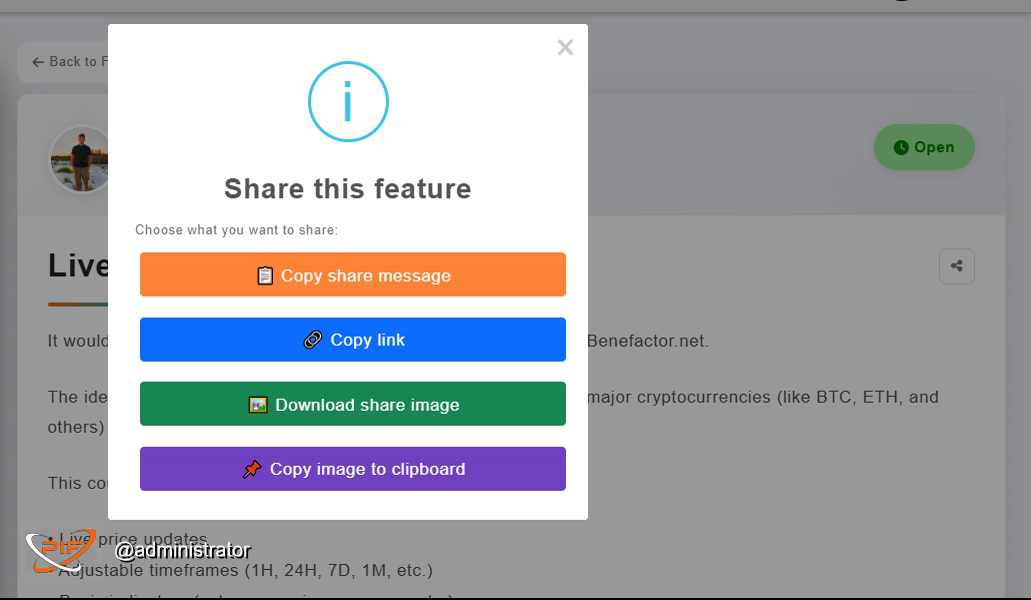Click Copy image to clipboard button

coord(352,469)
